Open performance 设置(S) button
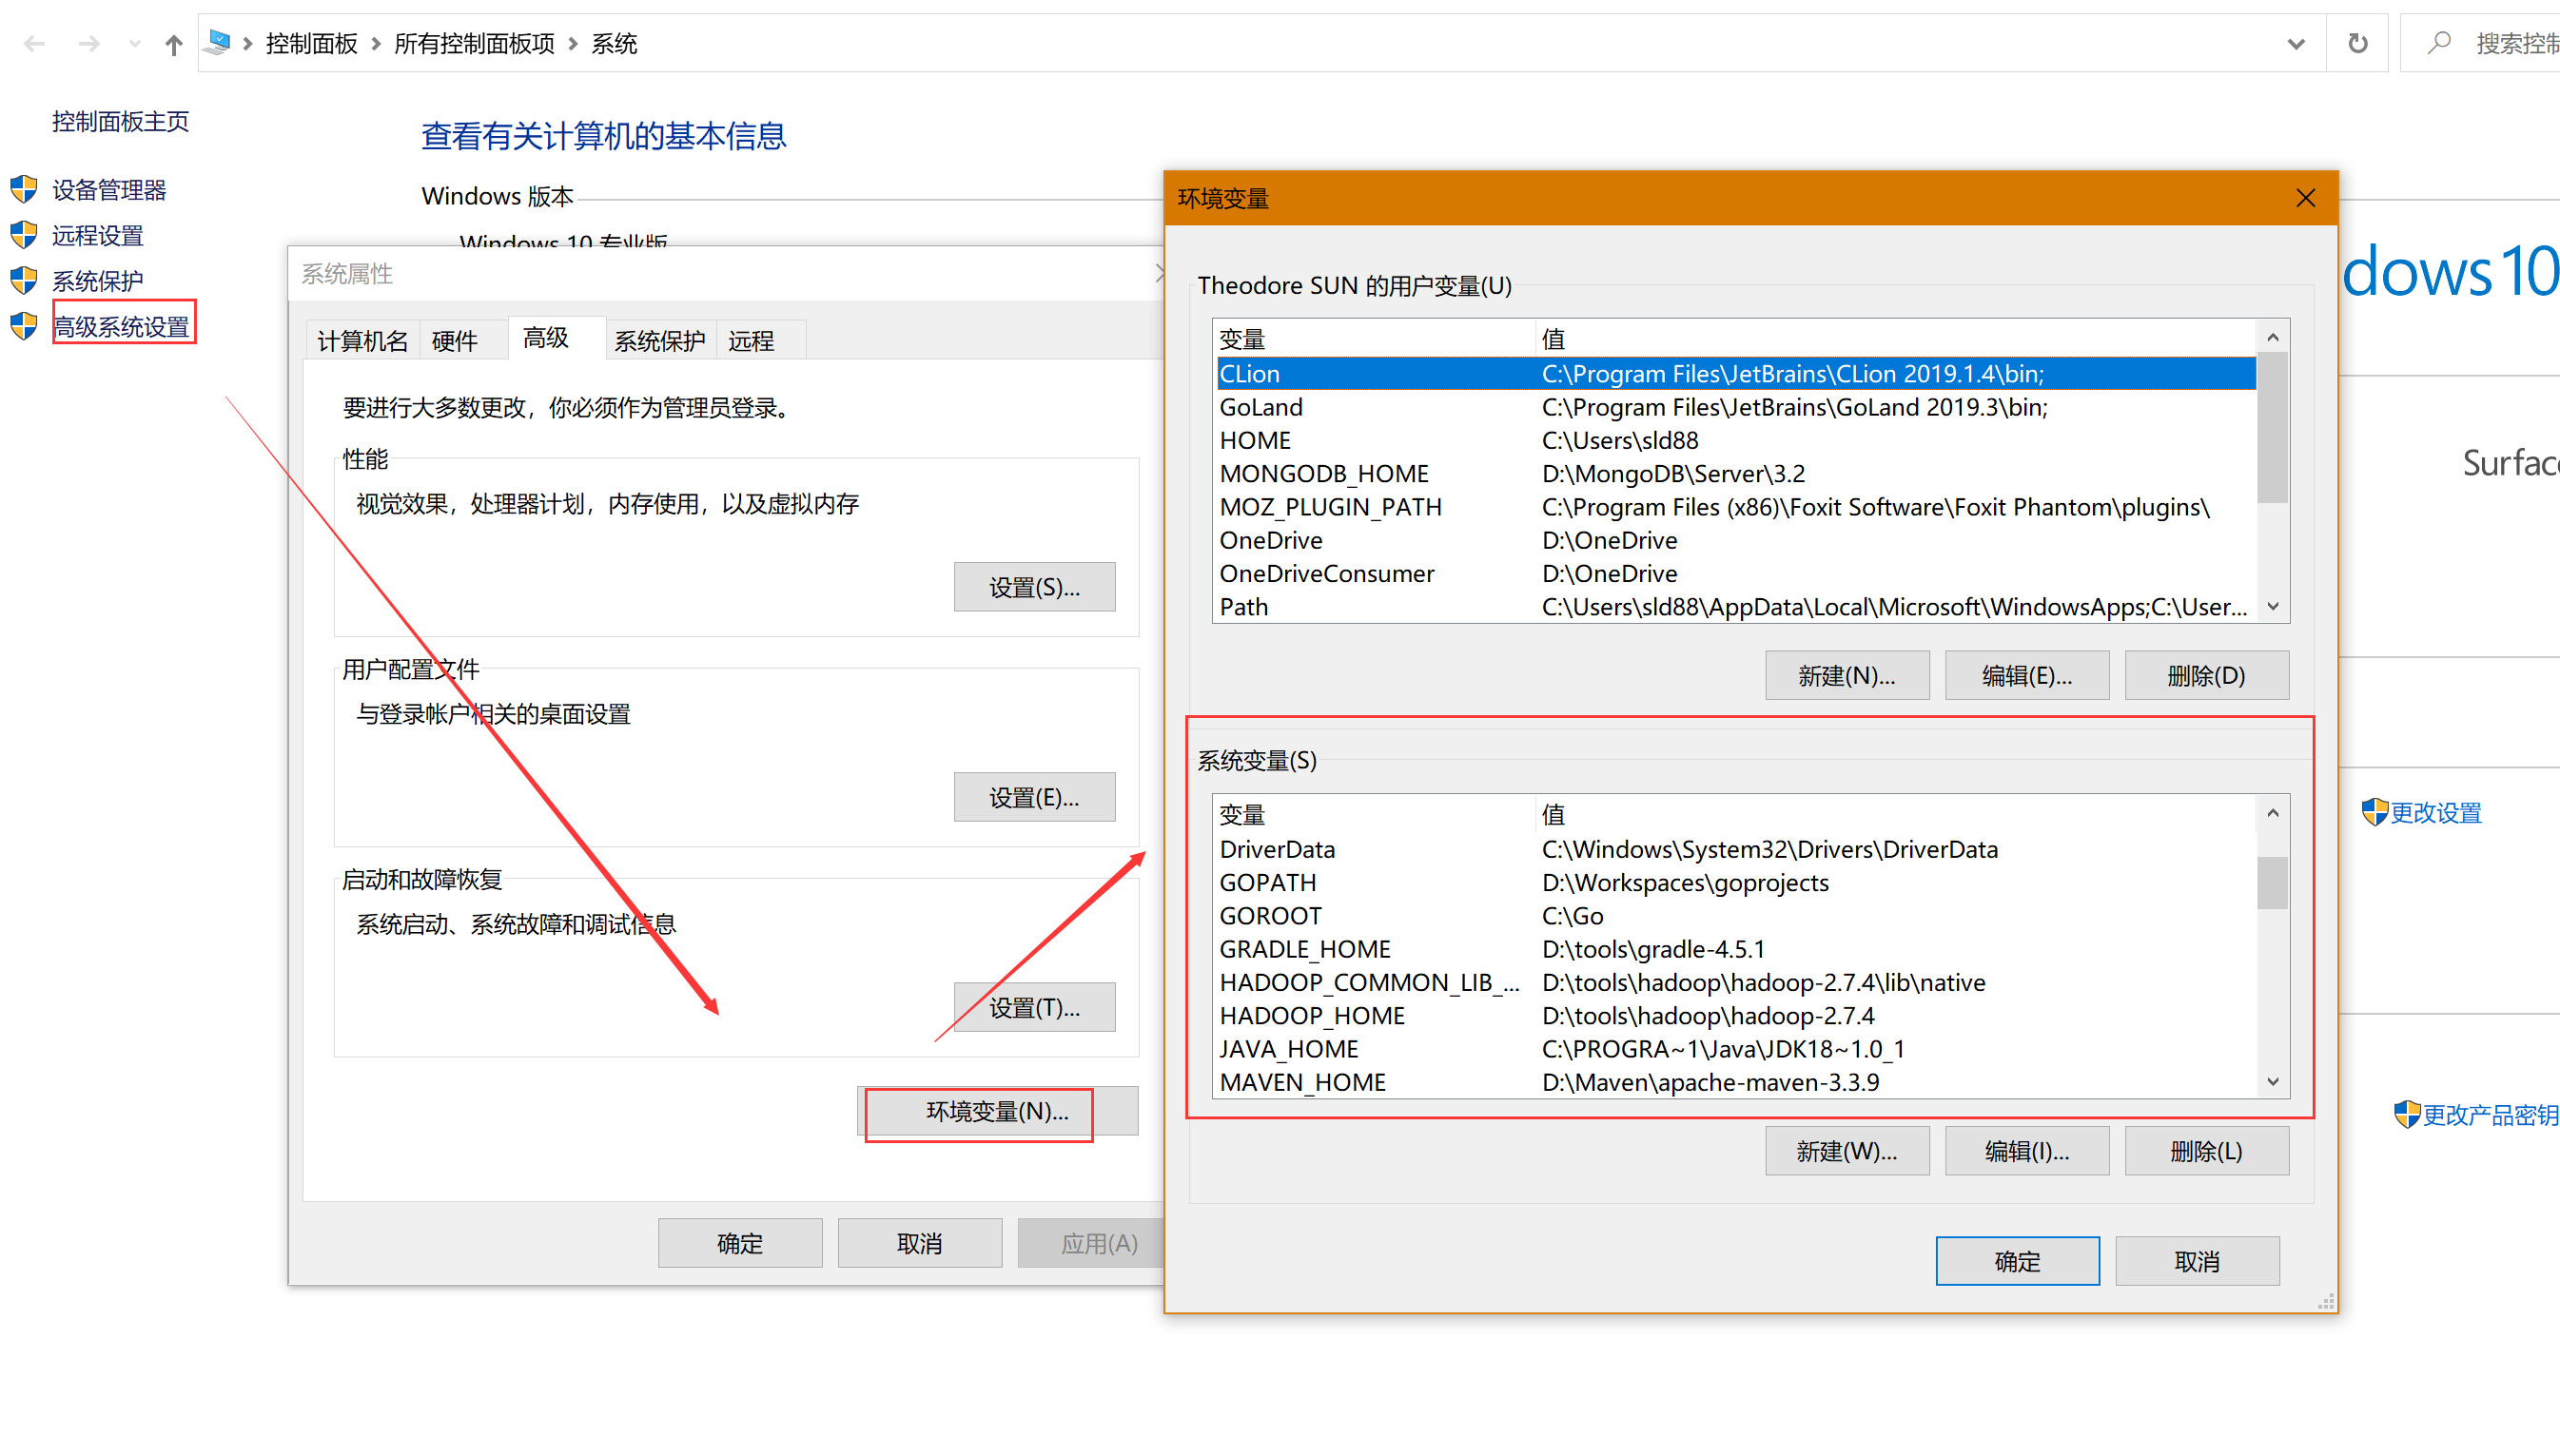 click(x=1034, y=587)
